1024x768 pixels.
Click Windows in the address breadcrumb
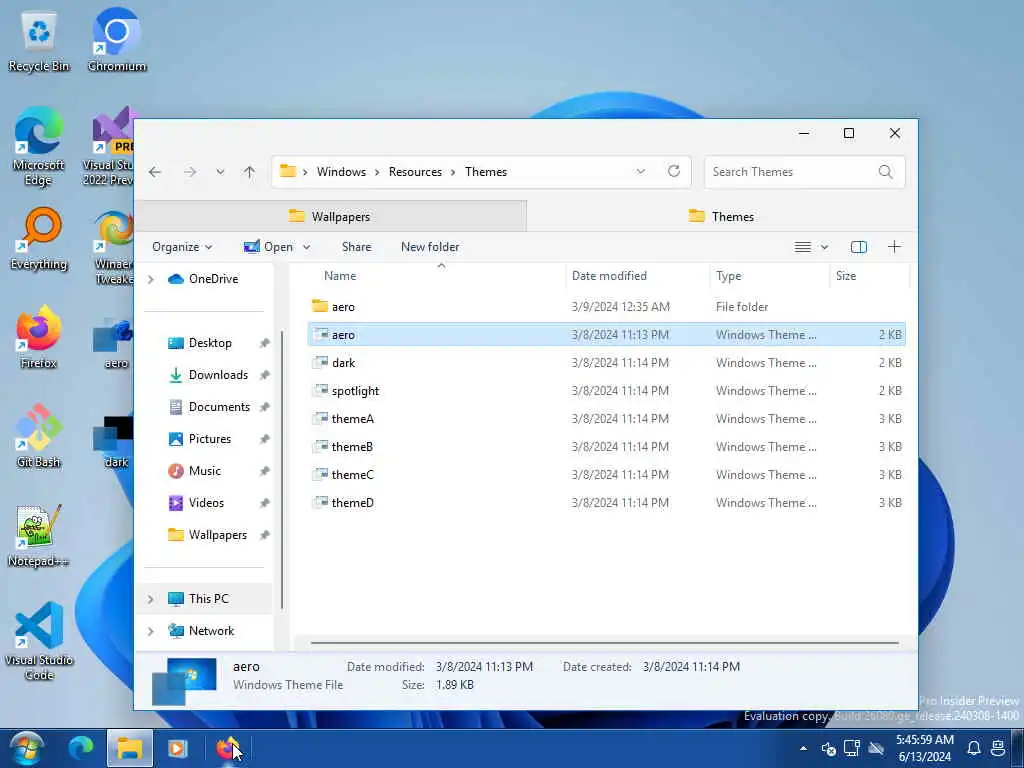(342, 172)
